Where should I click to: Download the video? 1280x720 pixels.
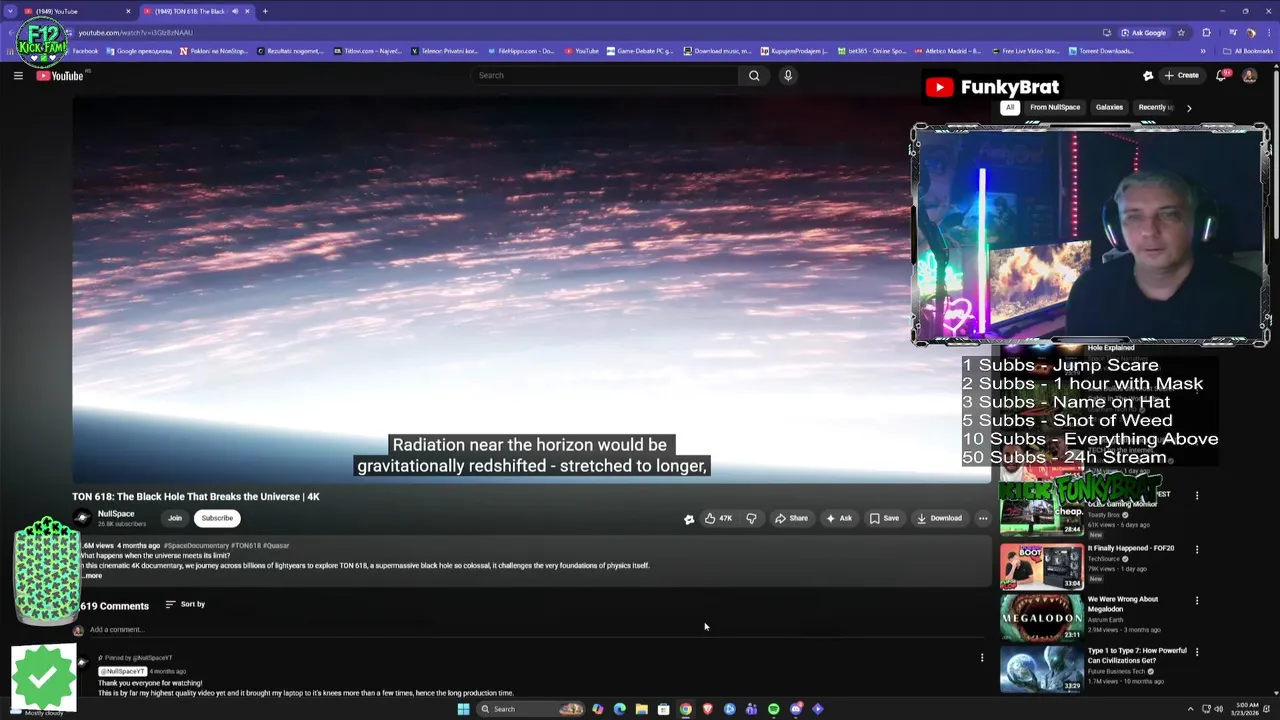940,518
